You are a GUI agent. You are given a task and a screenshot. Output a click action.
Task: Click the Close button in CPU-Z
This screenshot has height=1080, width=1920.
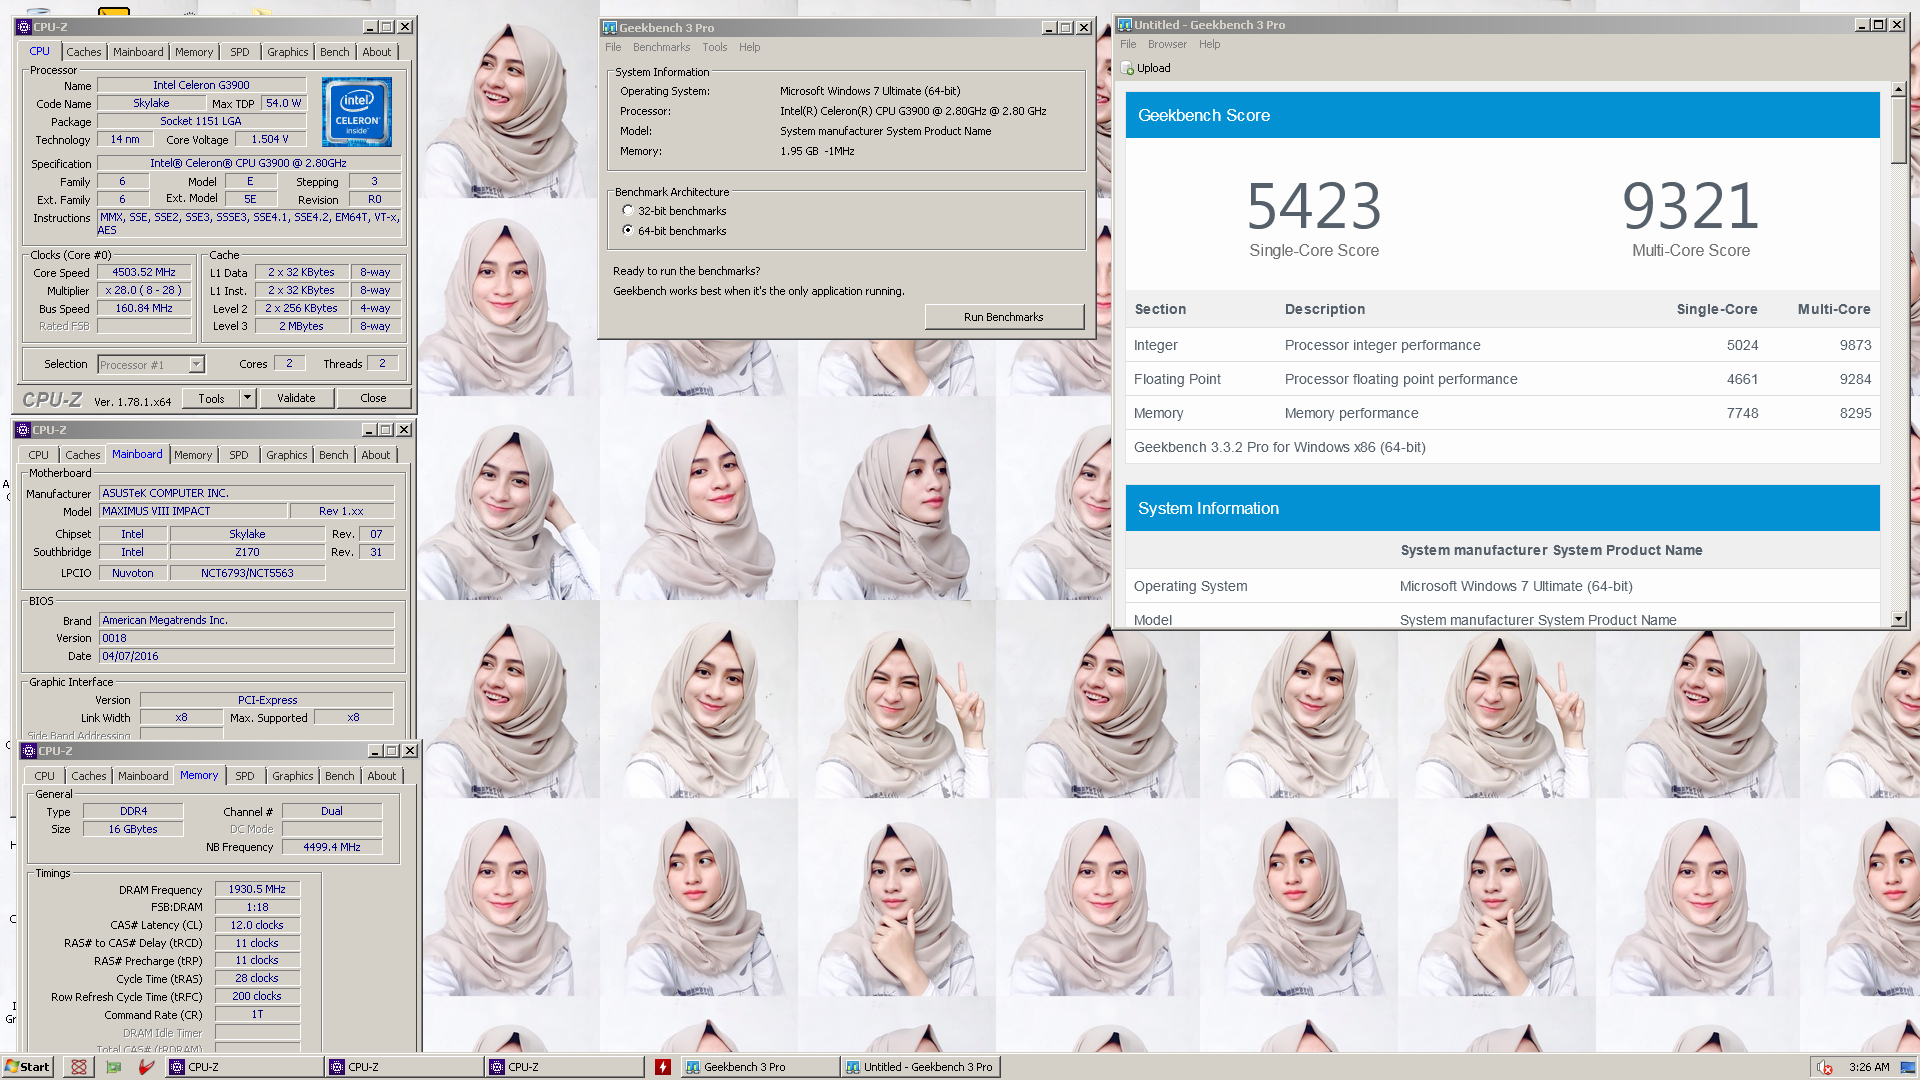click(373, 398)
